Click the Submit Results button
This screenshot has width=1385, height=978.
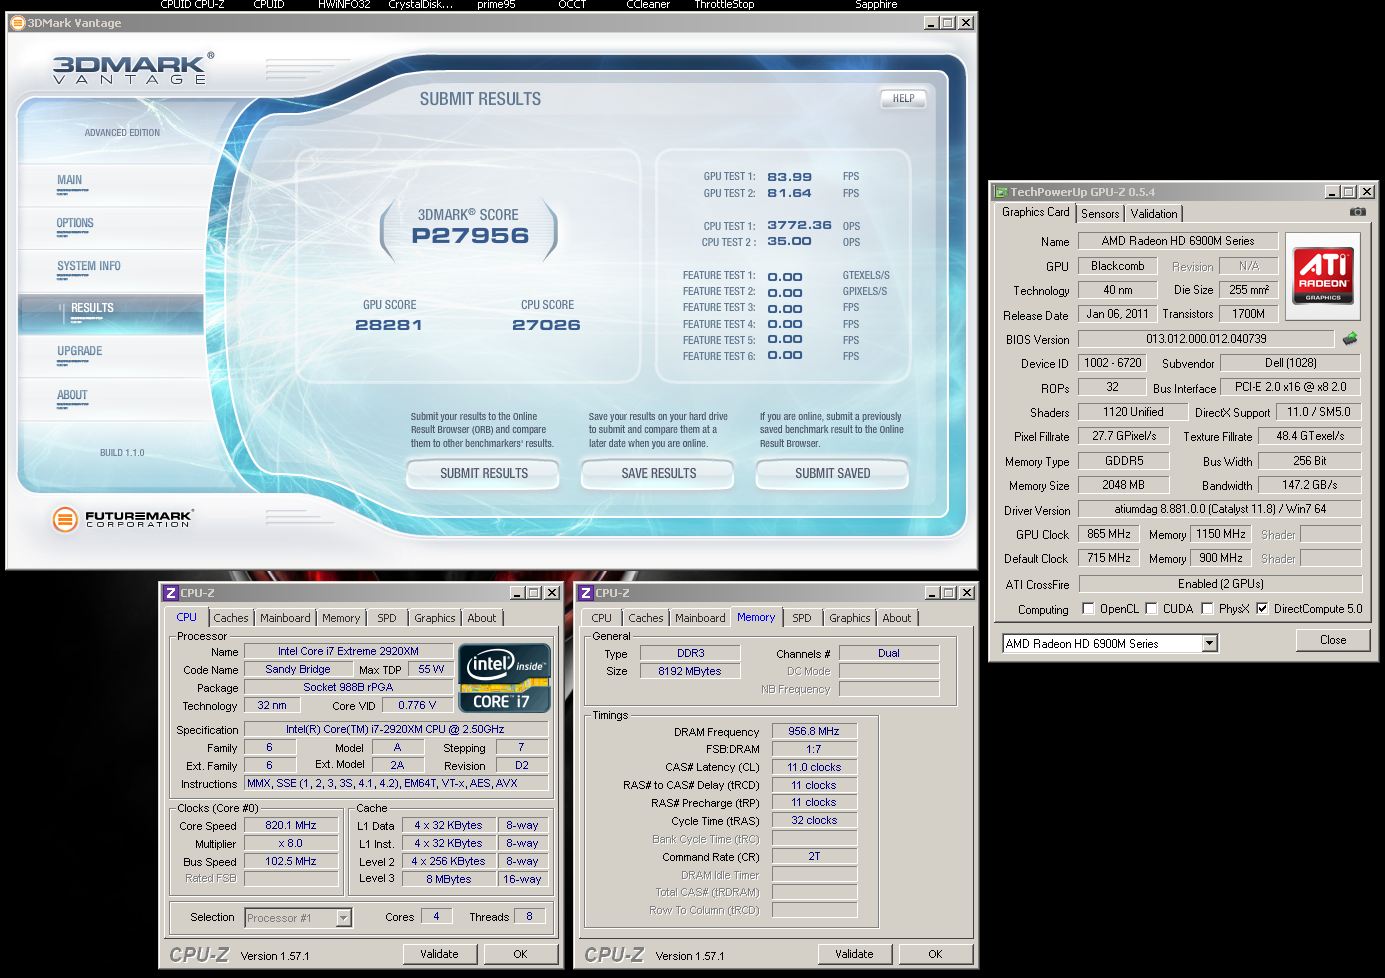point(484,474)
